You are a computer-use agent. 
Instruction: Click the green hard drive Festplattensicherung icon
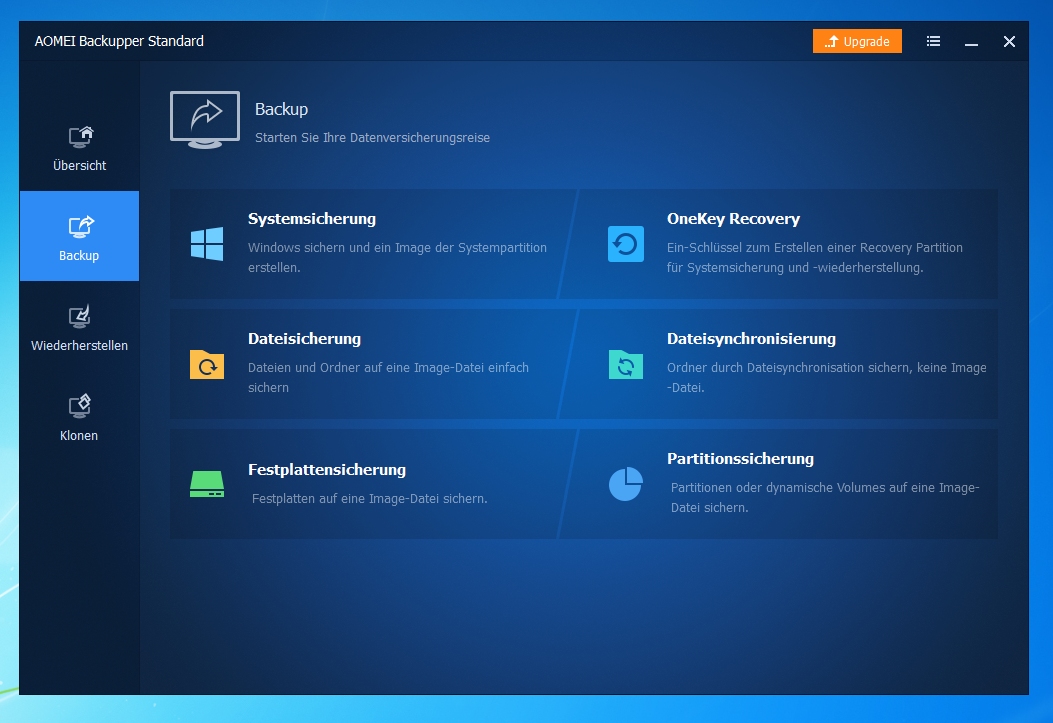[207, 484]
